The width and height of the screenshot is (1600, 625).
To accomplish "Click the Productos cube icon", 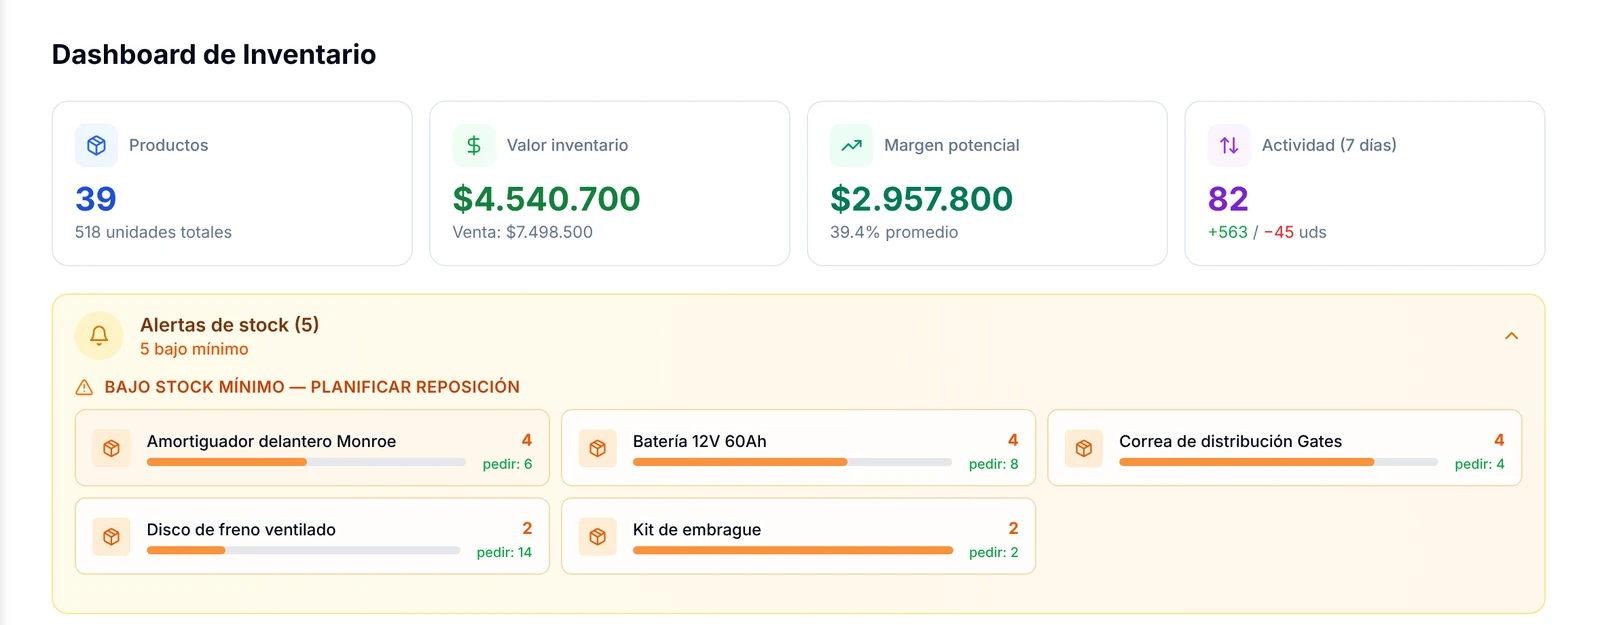I will pos(96,146).
